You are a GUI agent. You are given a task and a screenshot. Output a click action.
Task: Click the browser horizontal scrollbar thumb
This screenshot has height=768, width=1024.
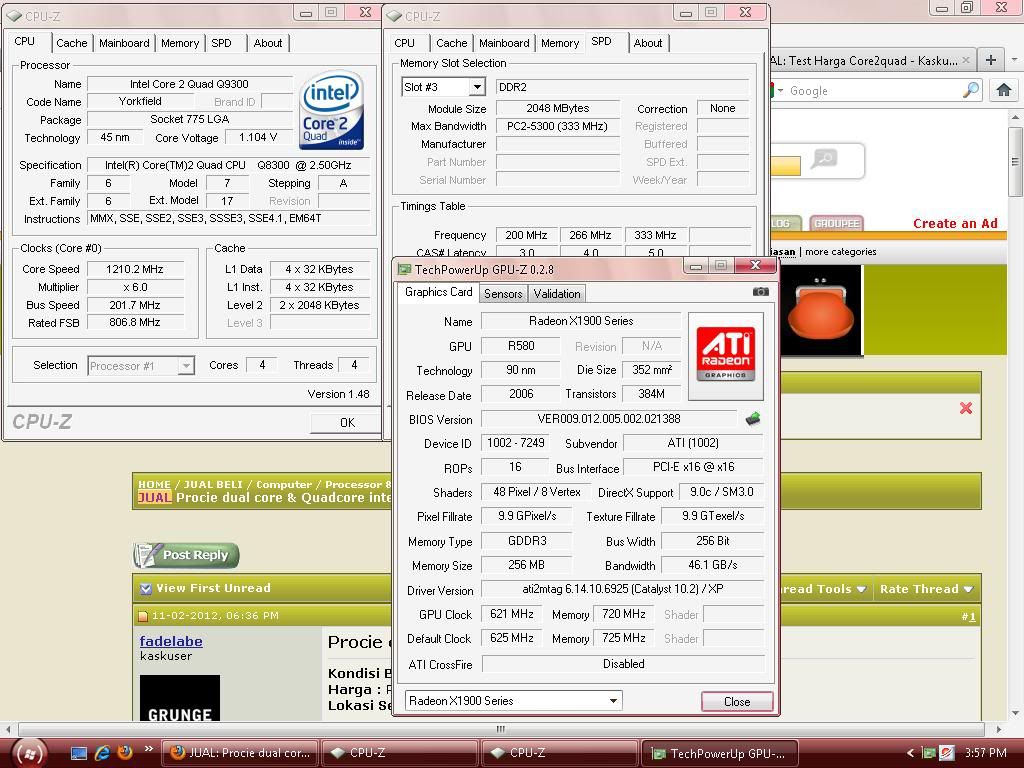(501, 729)
